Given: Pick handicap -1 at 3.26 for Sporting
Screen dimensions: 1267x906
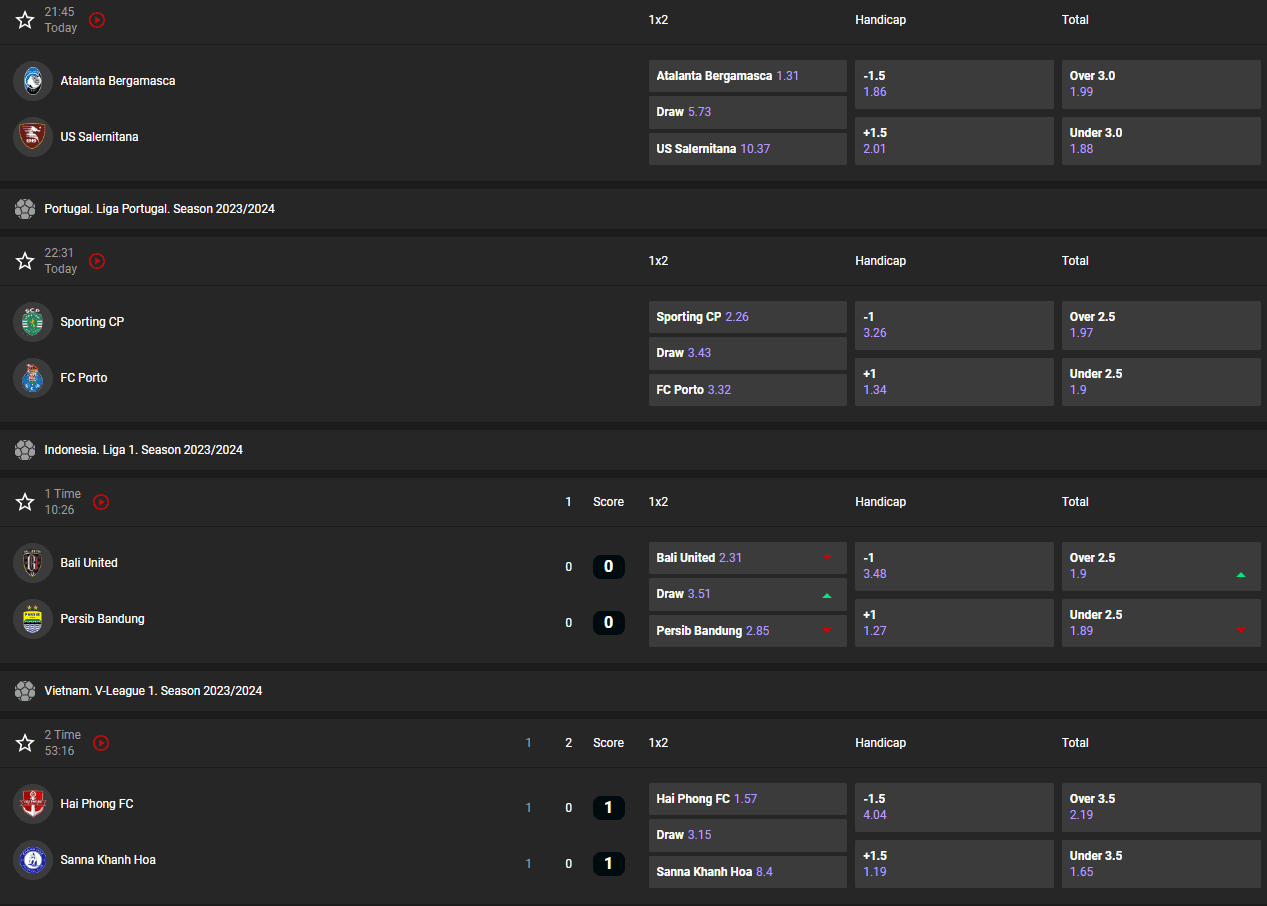Looking at the screenshot, I should (x=954, y=325).
